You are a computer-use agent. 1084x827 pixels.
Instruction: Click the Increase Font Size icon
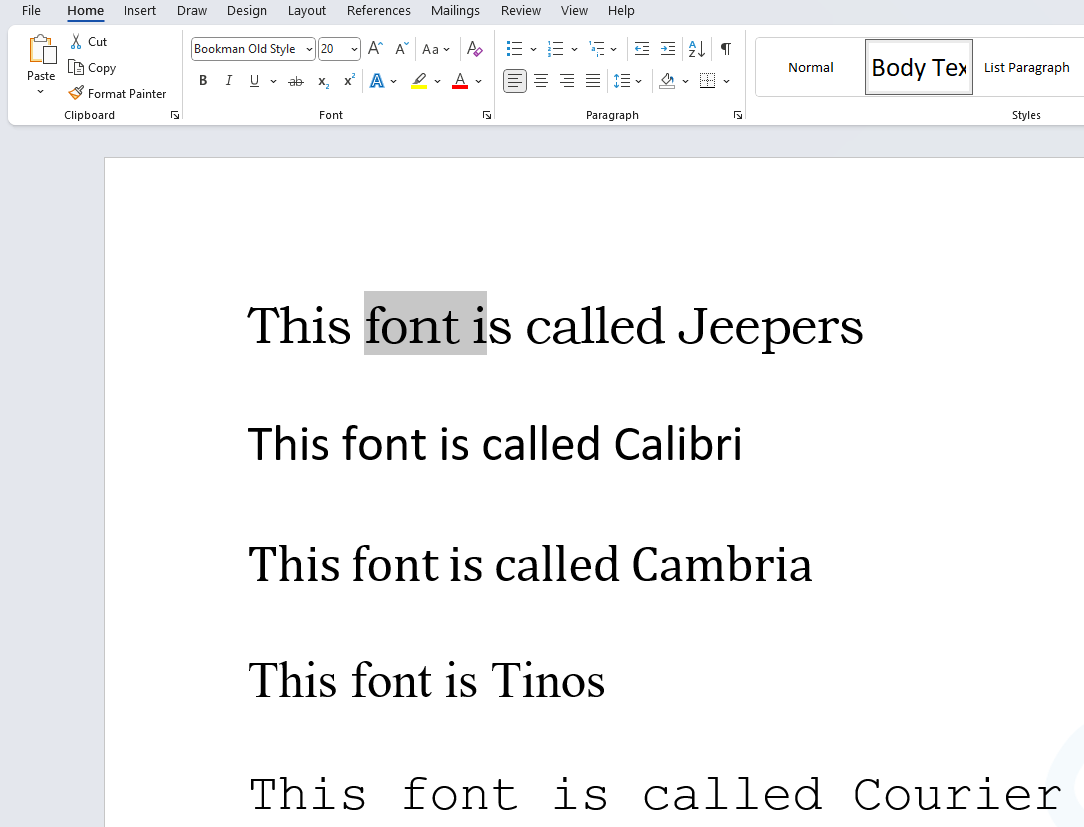click(x=375, y=49)
